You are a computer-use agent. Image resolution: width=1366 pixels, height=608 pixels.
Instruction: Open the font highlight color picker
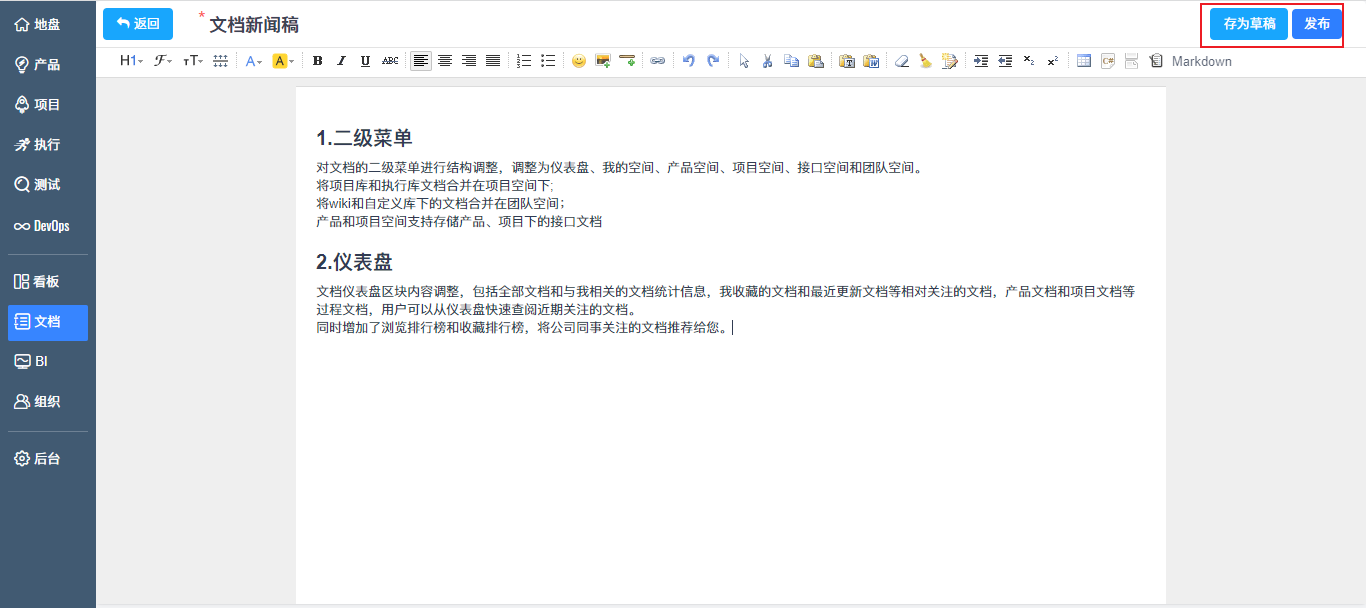point(279,60)
